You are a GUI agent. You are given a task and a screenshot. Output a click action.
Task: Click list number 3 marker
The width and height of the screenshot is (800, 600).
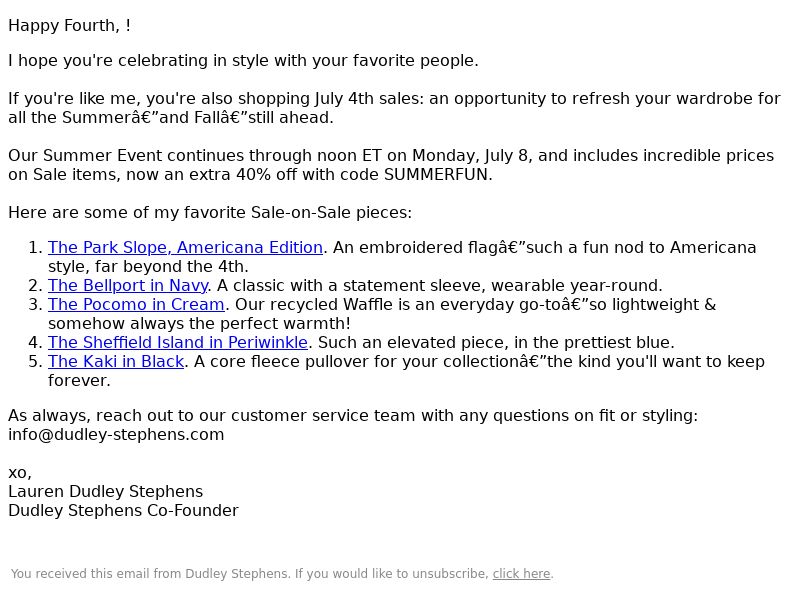35,305
